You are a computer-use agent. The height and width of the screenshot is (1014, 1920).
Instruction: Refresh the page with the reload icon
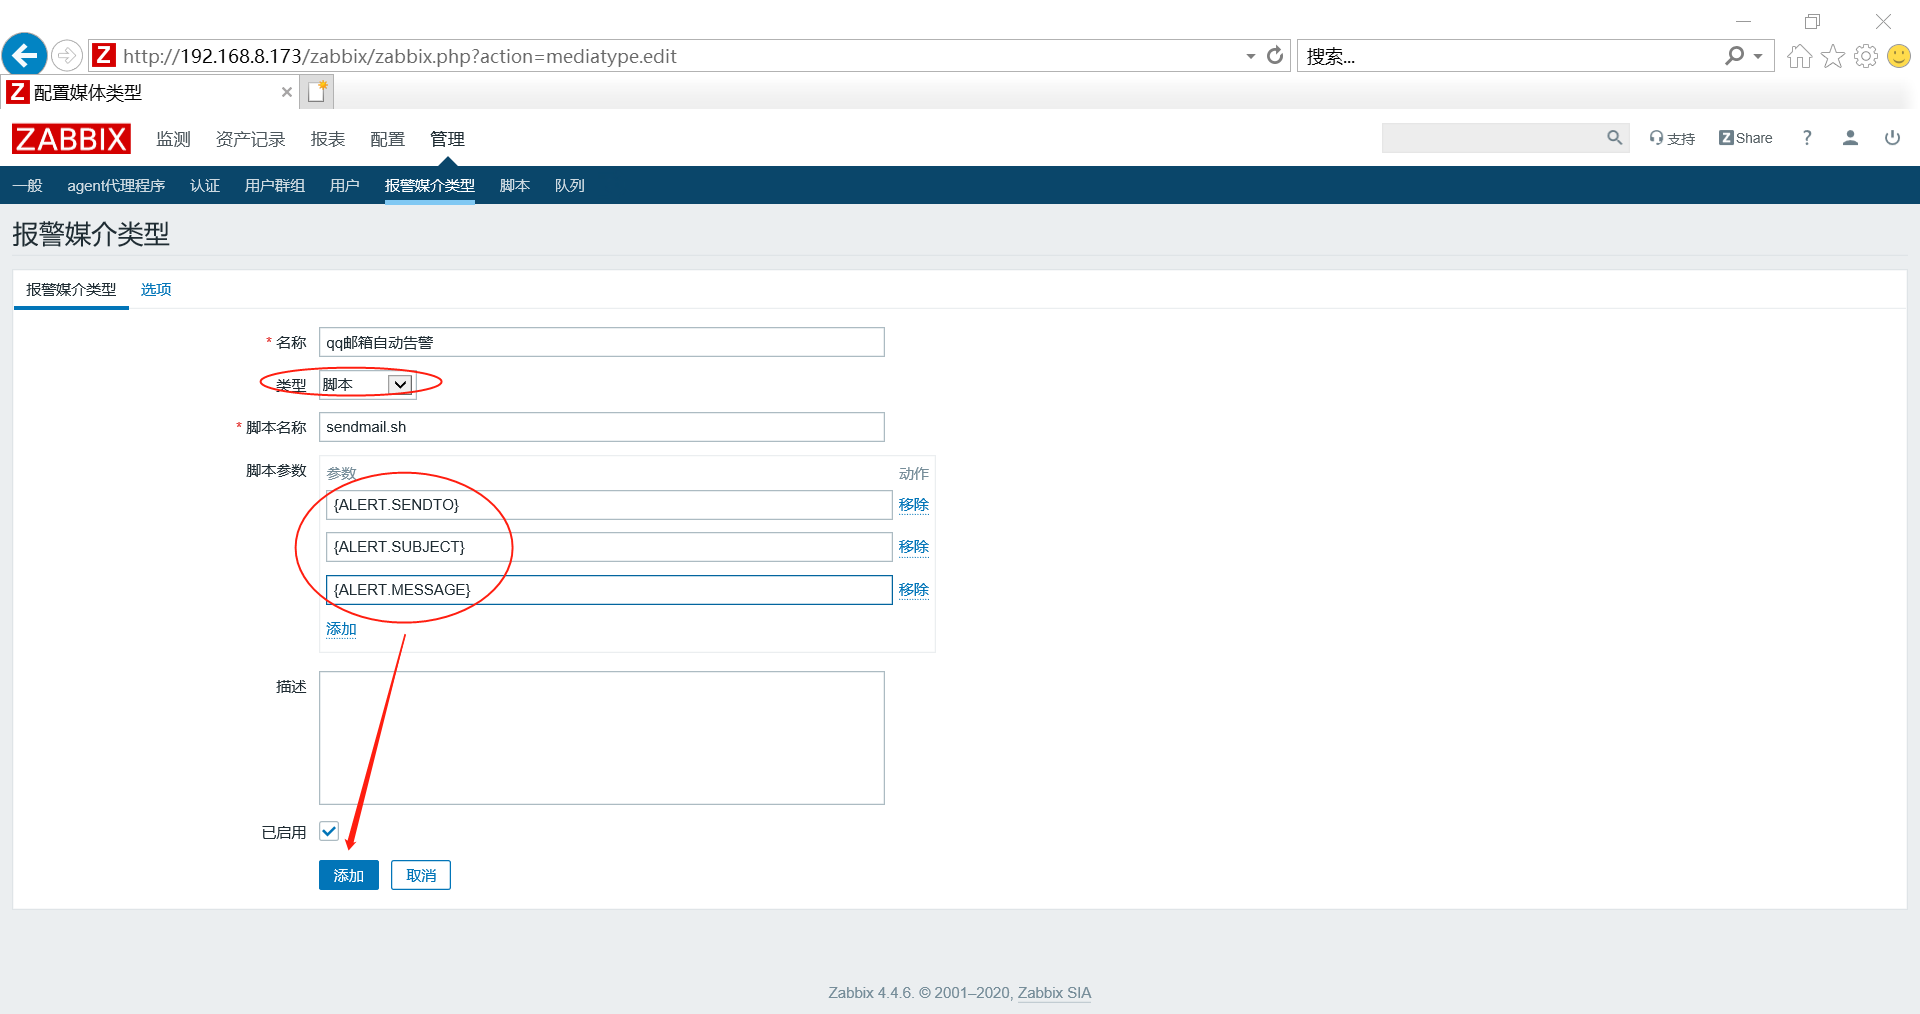pos(1275,55)
